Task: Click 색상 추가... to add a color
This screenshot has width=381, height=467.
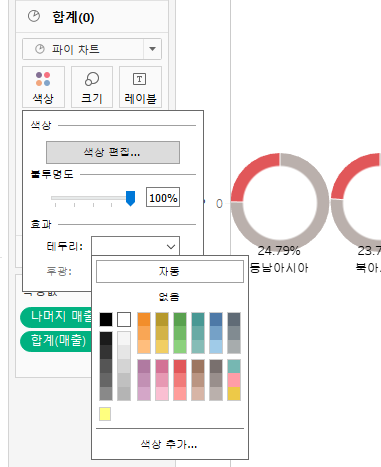Action: [169, 444]
